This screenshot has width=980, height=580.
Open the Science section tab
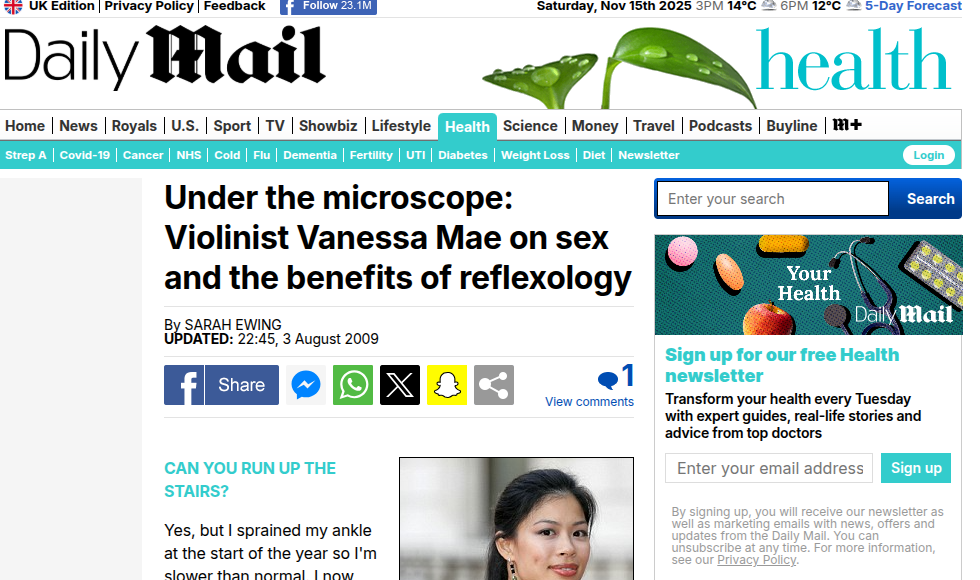pos(530,126)
